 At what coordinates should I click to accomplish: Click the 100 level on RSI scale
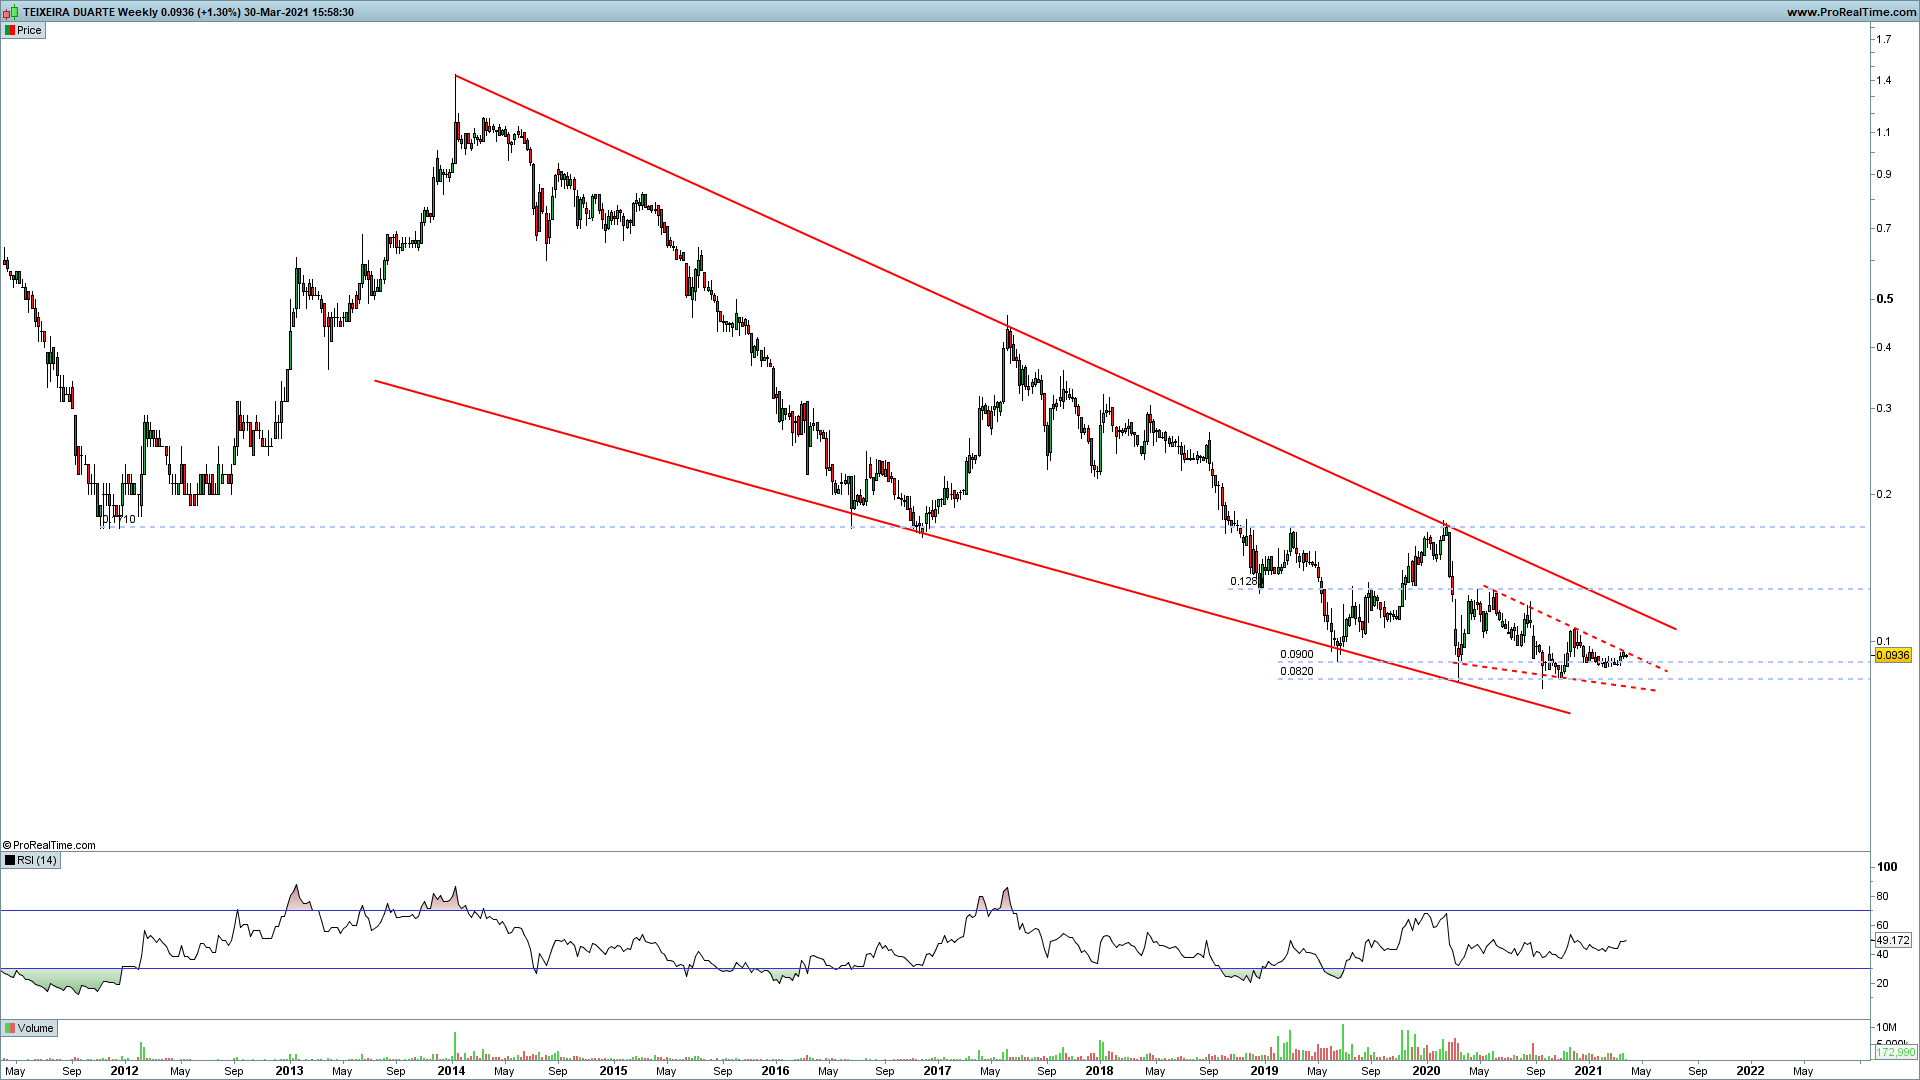tap(1887, 867)
